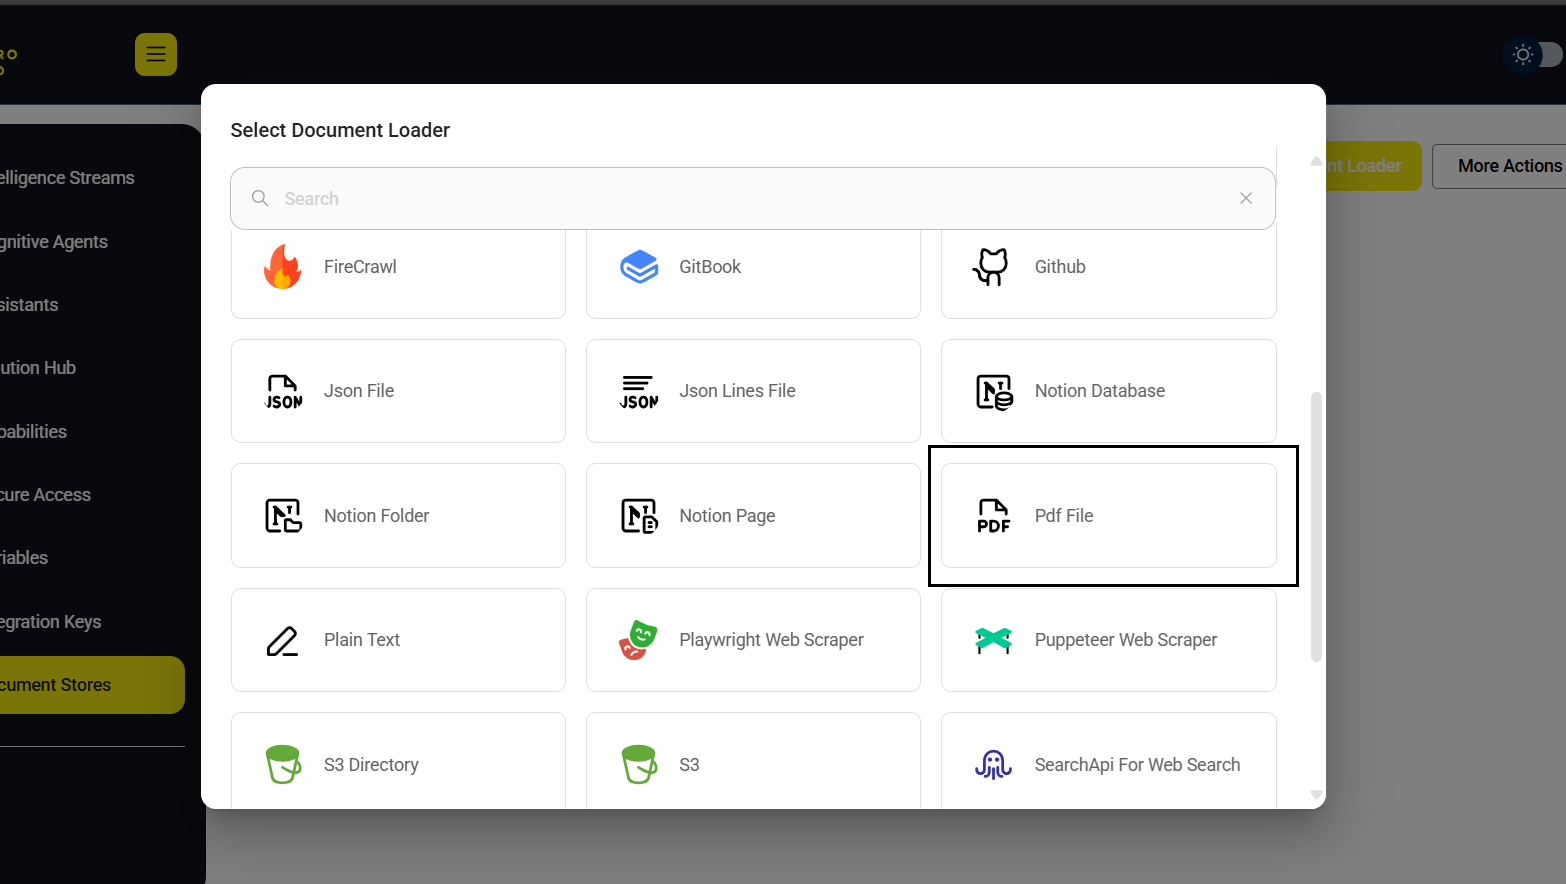Pick the Json File icon
Image resolution: width=1566 pixels, height=884 pixels.
tap(283, 392)
